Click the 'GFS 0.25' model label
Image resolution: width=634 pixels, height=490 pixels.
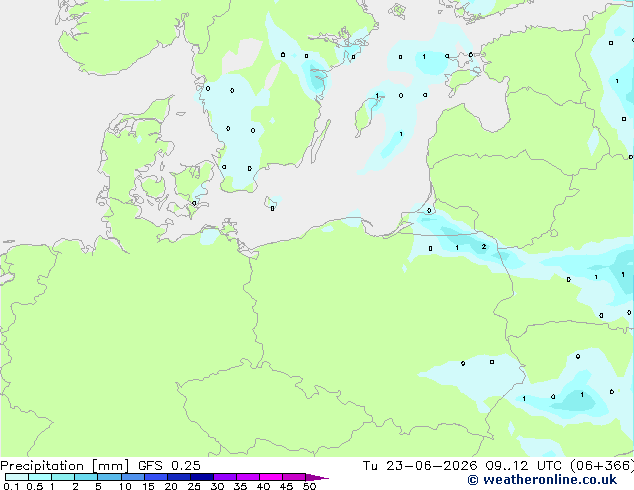pyautogui.click(x=169, y=466)
